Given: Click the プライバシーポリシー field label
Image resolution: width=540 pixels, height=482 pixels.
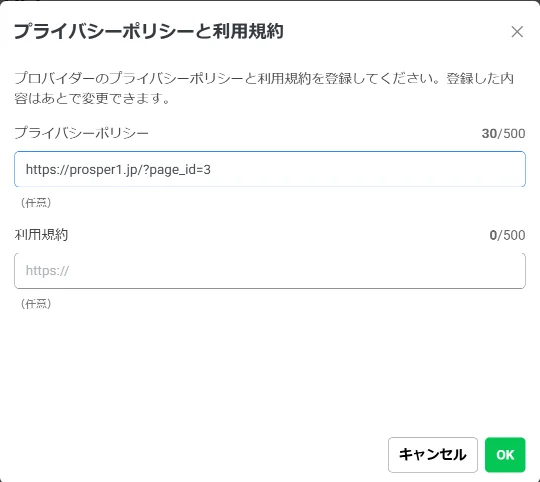Looking at the screenshot, I should [x=81, y=133].
